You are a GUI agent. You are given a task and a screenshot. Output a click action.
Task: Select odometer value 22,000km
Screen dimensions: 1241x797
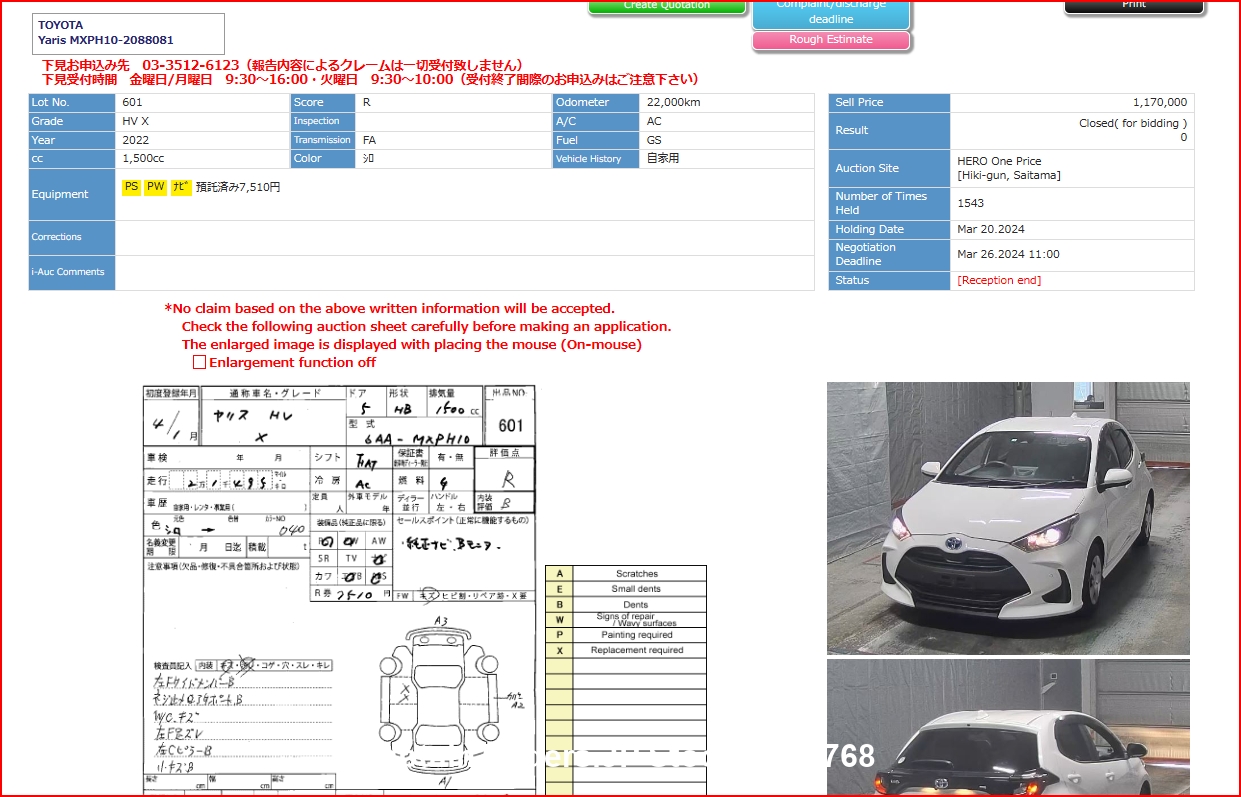674,103
